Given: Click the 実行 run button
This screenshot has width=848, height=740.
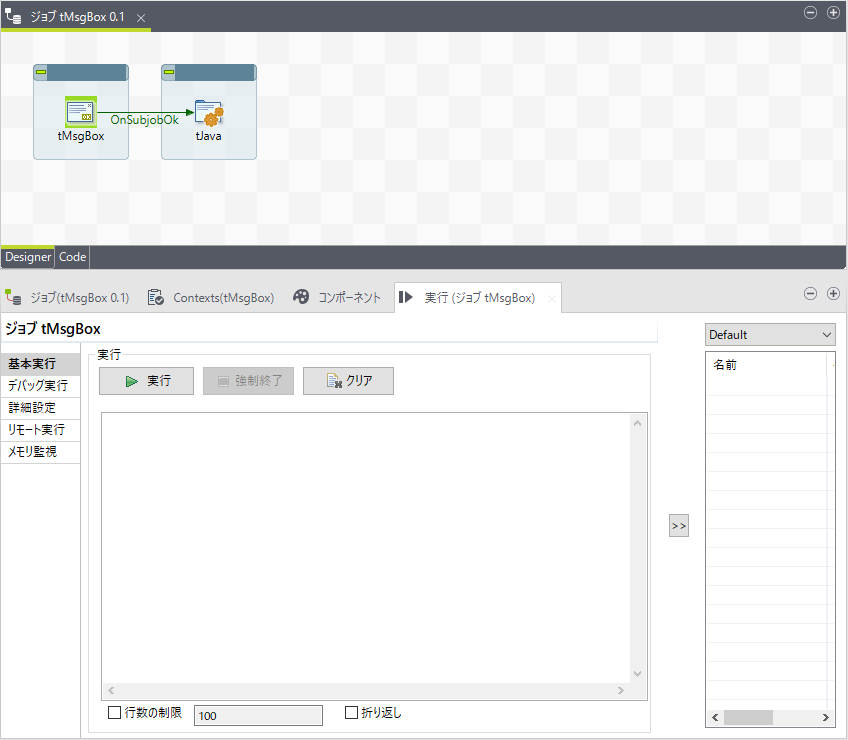Looking at the screenshot, I should [145, 380].
